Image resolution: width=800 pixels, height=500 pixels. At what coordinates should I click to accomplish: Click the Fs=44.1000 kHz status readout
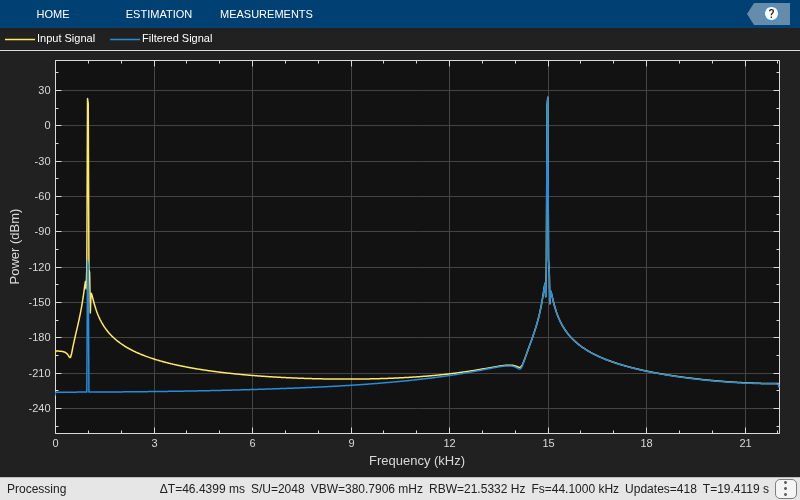coord(575,489)
